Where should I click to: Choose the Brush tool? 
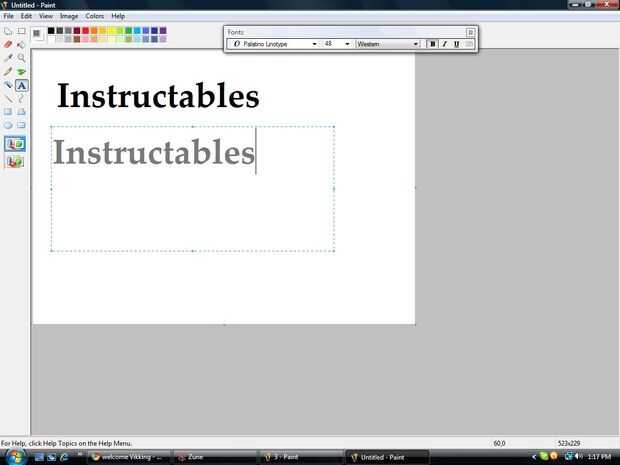pyautogui.click(x=21, y=72)
